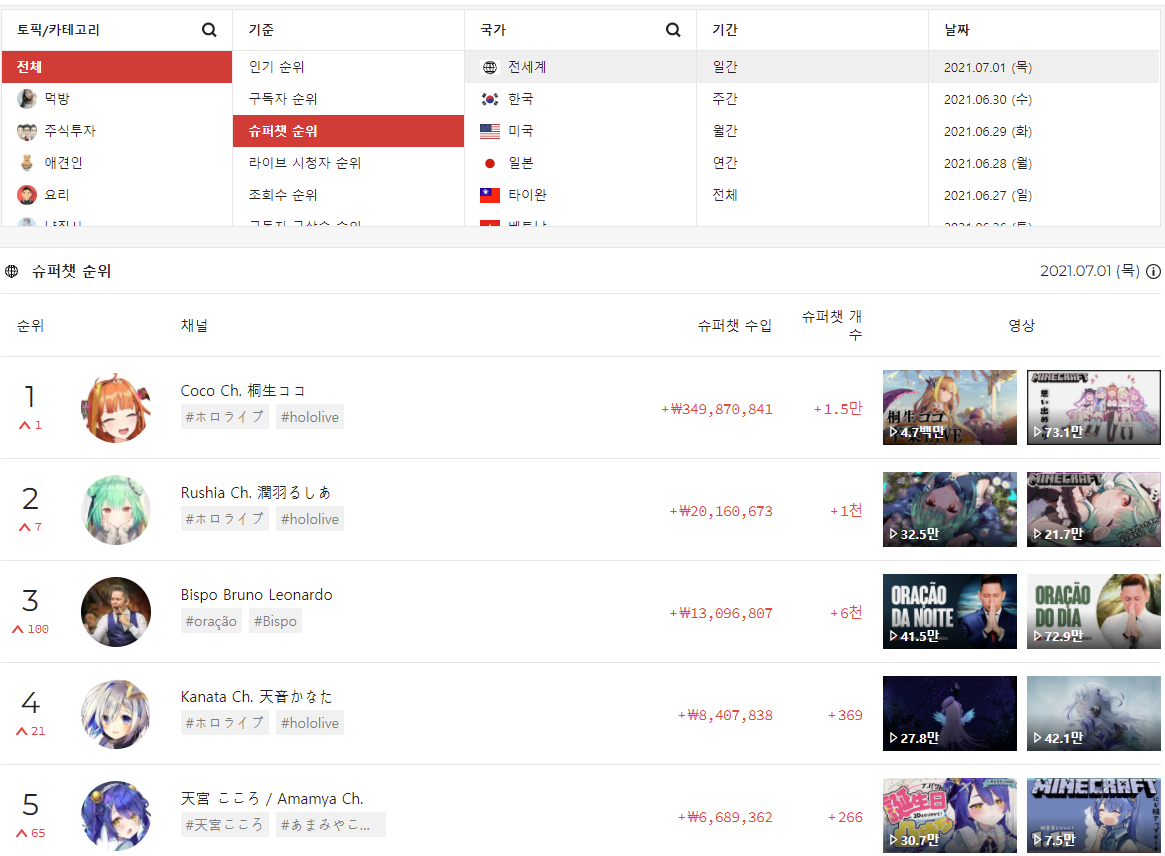The width and height of the screenshot is (1165, 856).
Task: Open Rushia Ch. channel avatar
Action: click(116, 510)
